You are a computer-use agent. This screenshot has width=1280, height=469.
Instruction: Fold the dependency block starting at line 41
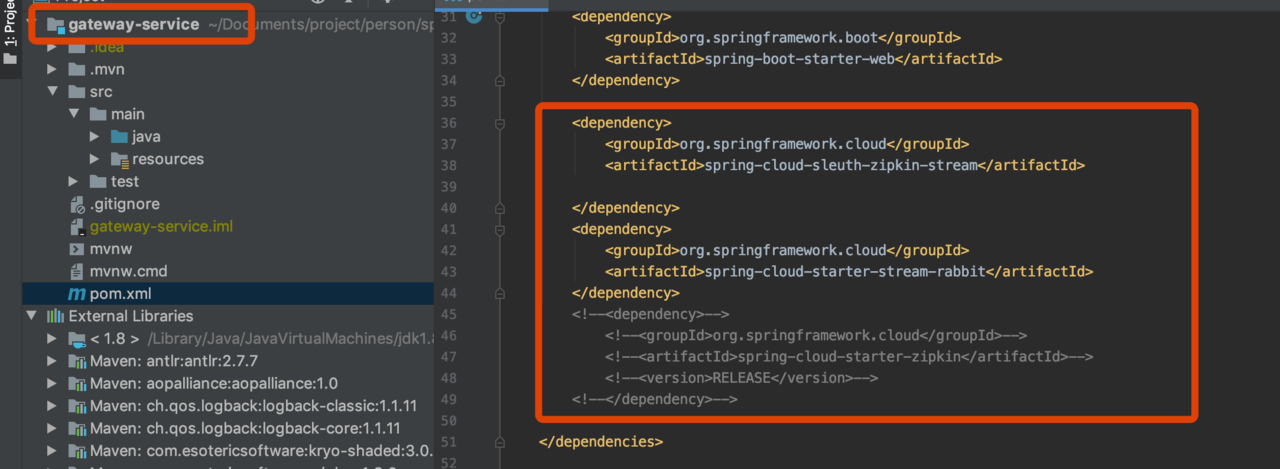click(500, 229)
